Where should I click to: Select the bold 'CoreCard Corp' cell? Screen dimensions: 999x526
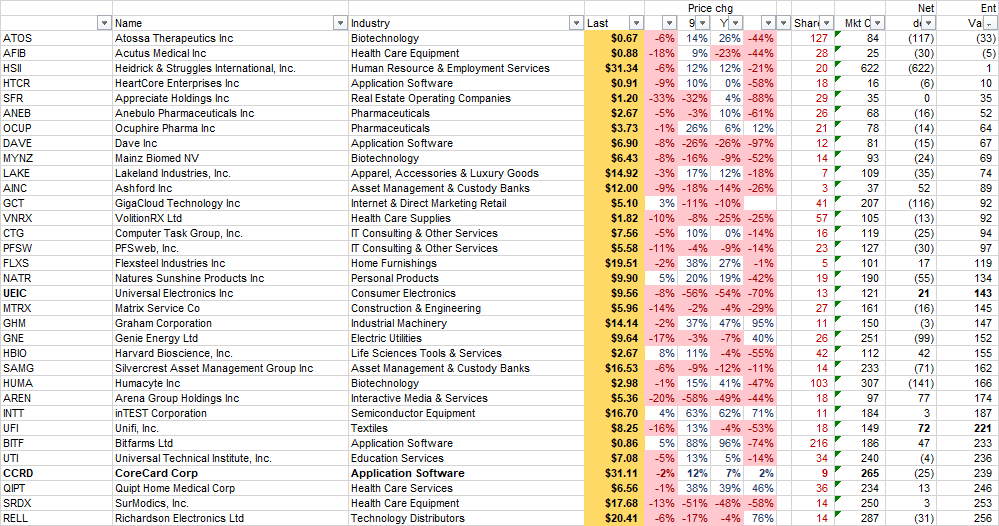[x=230, y=473]
